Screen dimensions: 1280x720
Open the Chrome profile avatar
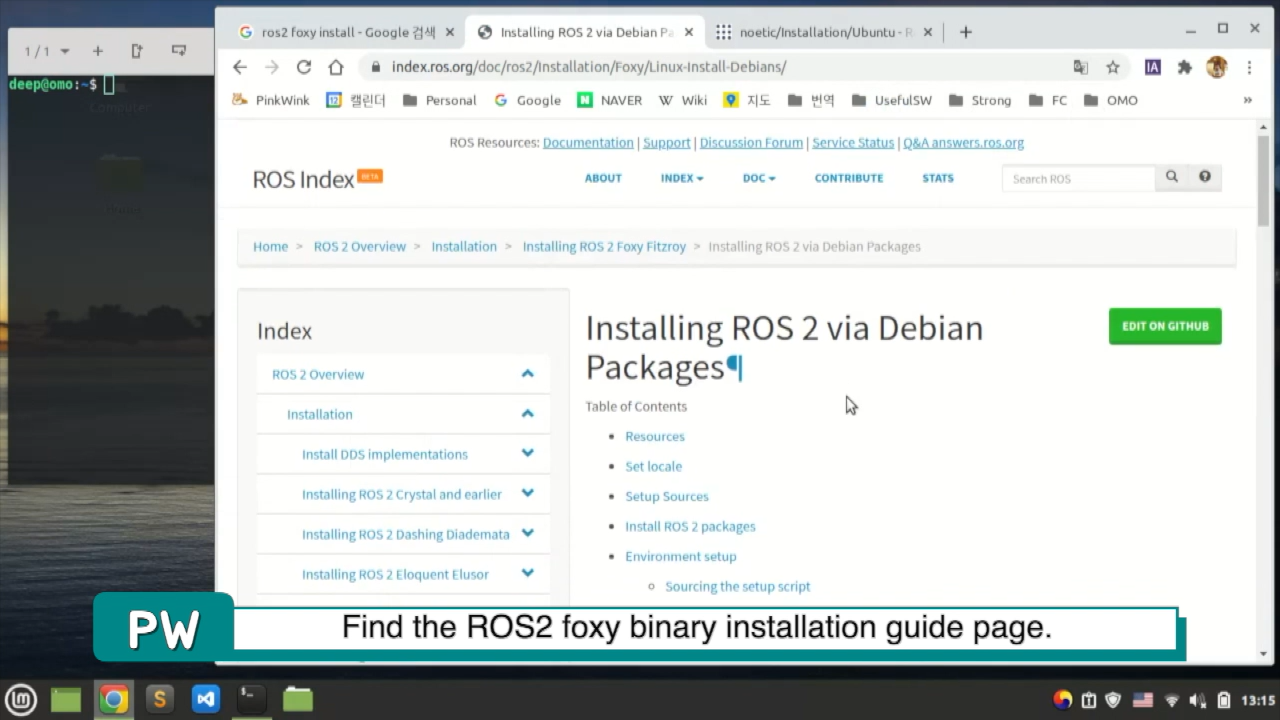(1216, 67)
